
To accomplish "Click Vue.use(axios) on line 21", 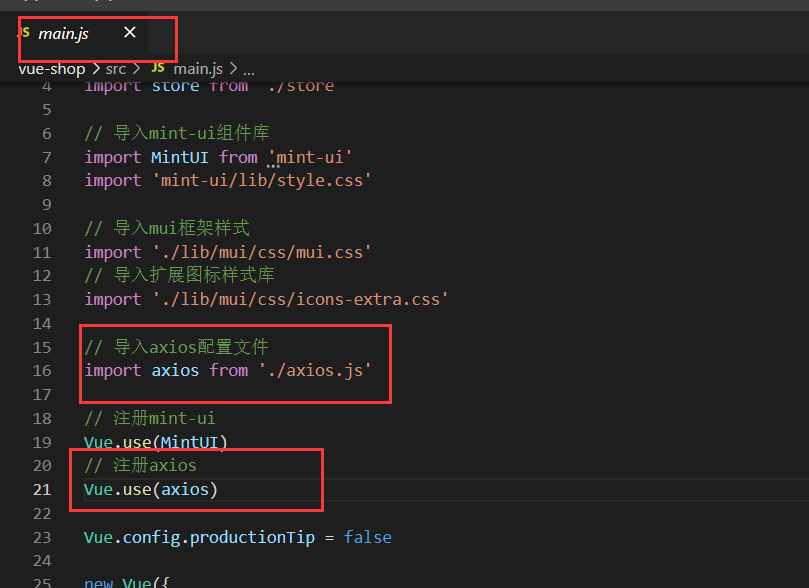I will [151, 489].
